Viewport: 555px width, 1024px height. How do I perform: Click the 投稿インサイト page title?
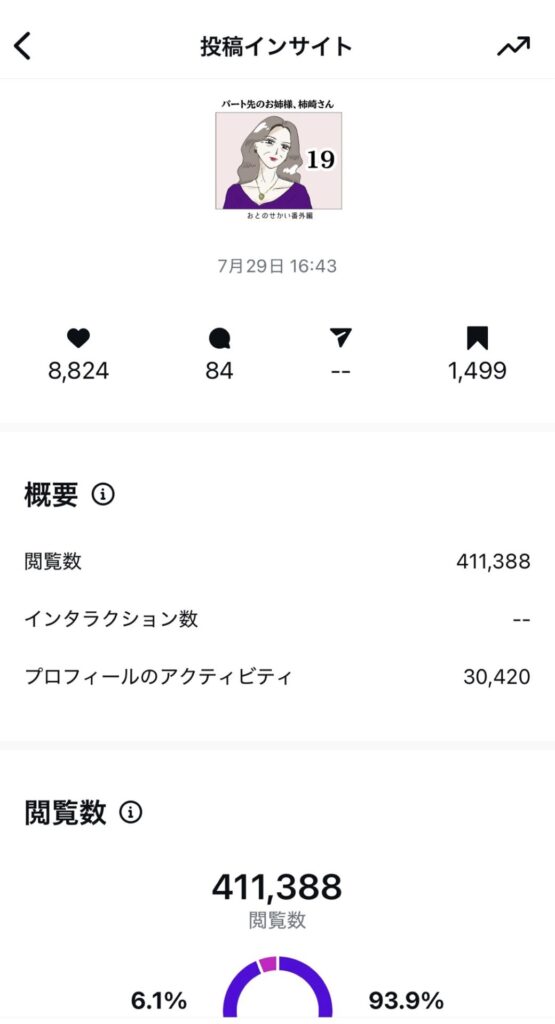click(276, 47)
